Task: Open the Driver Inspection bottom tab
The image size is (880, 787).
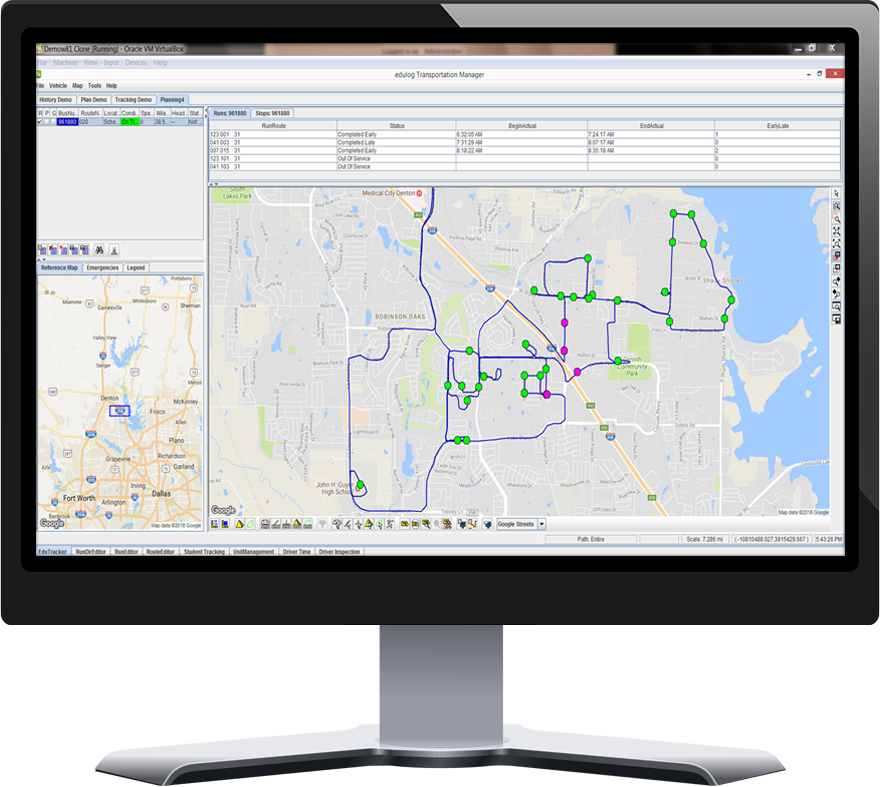Action: 340,552
